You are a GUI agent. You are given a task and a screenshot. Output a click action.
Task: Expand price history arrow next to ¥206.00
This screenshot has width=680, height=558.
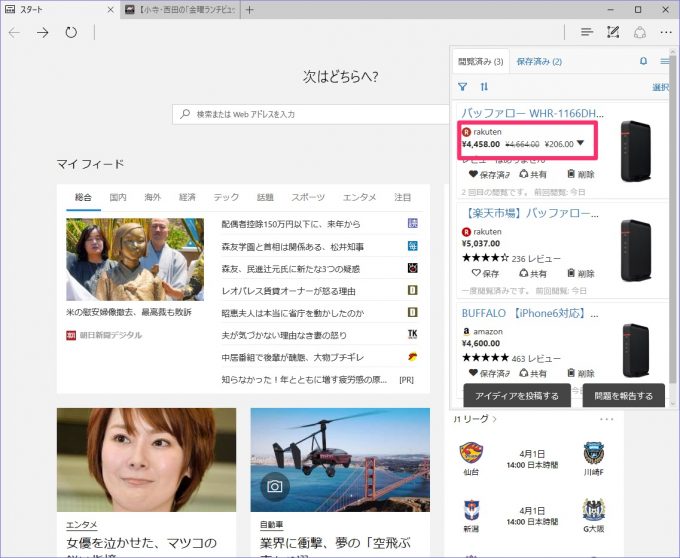coord(581,143)
